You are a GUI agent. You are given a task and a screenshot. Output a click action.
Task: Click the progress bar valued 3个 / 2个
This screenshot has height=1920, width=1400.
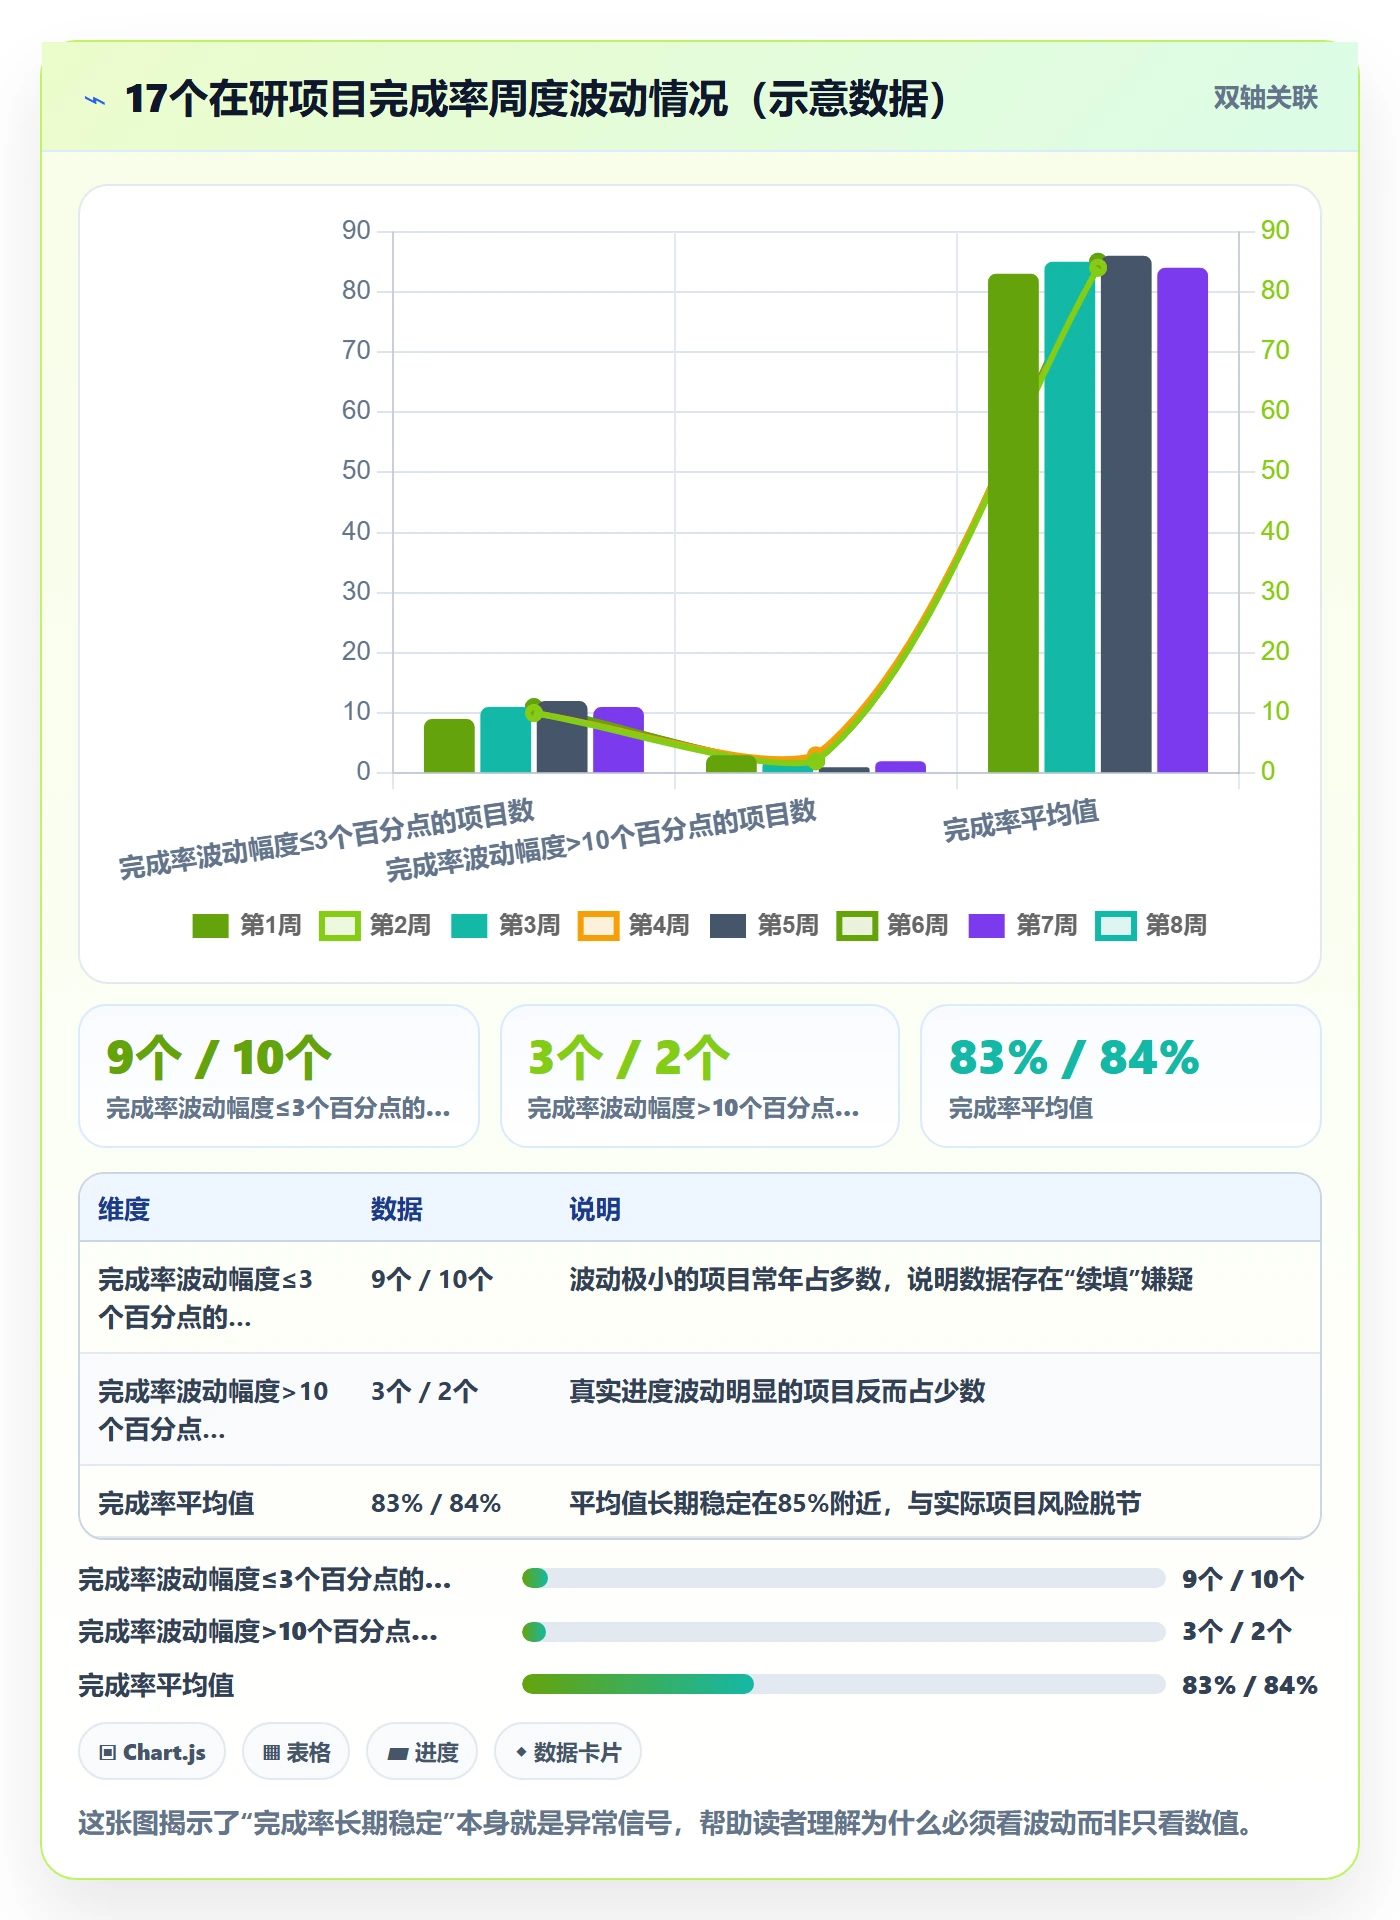843,1632
